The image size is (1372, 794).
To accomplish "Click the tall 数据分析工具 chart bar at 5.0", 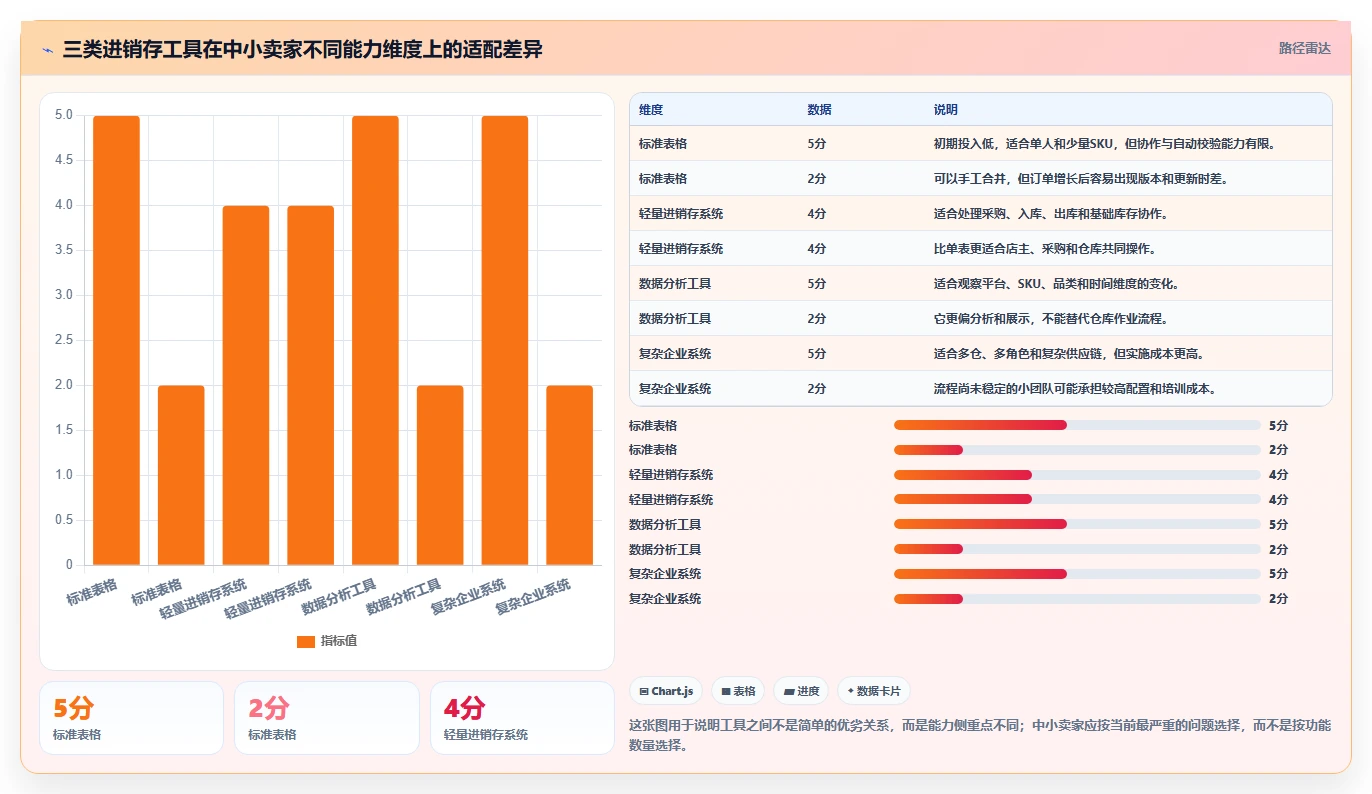I will [375, 340].
